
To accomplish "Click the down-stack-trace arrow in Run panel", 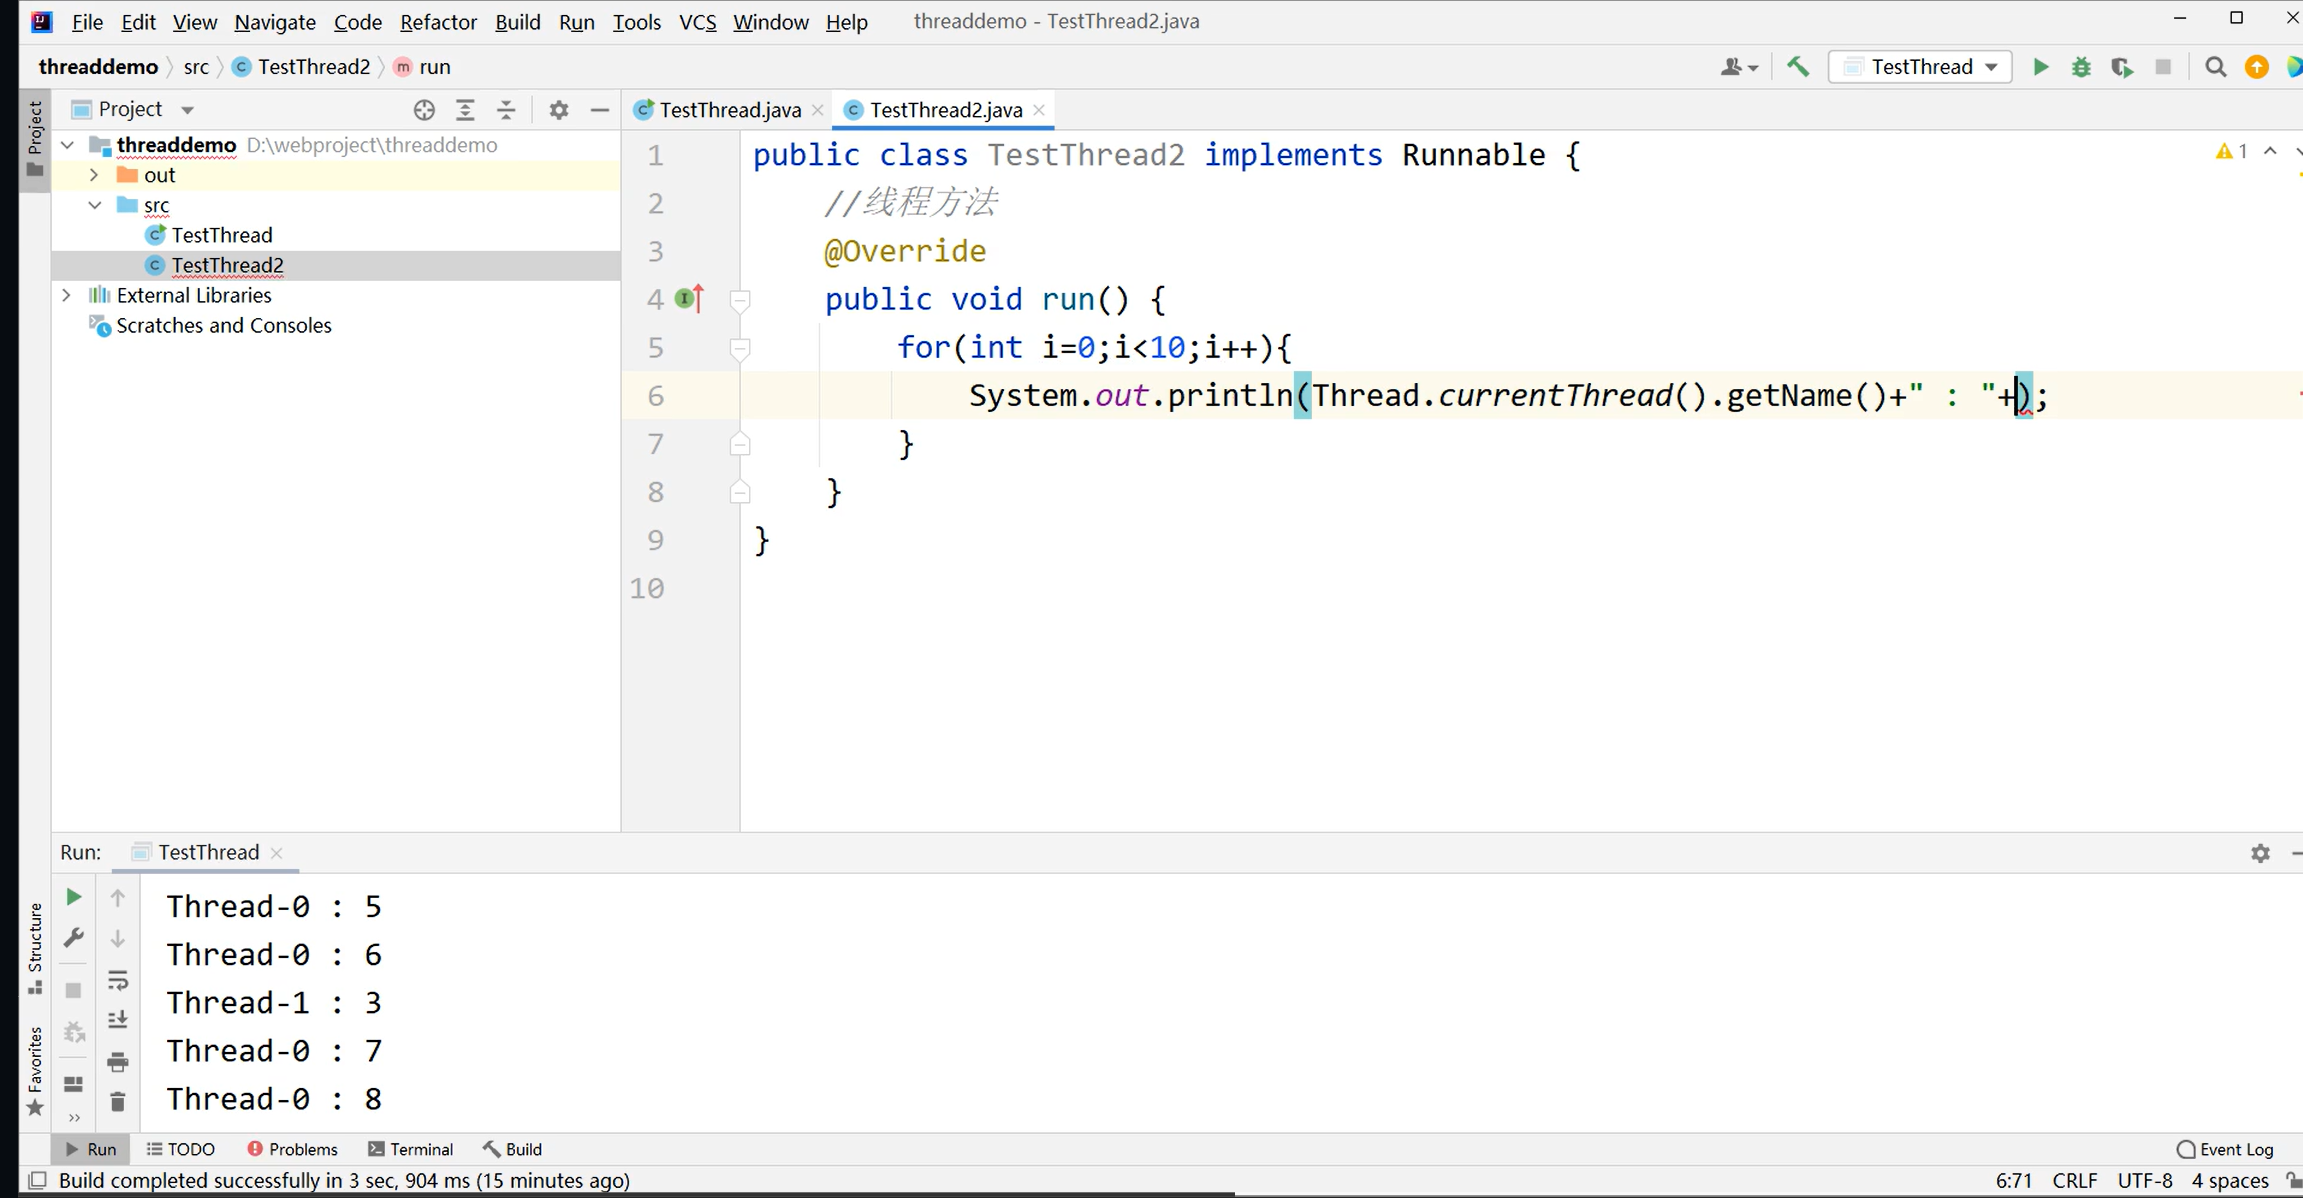I will (x=117, y=939).
